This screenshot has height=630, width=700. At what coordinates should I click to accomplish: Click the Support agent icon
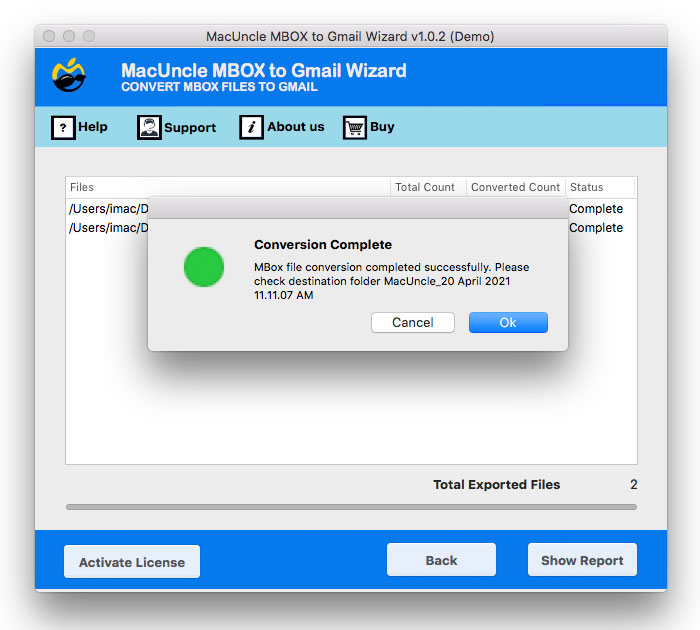coord(149,128)
